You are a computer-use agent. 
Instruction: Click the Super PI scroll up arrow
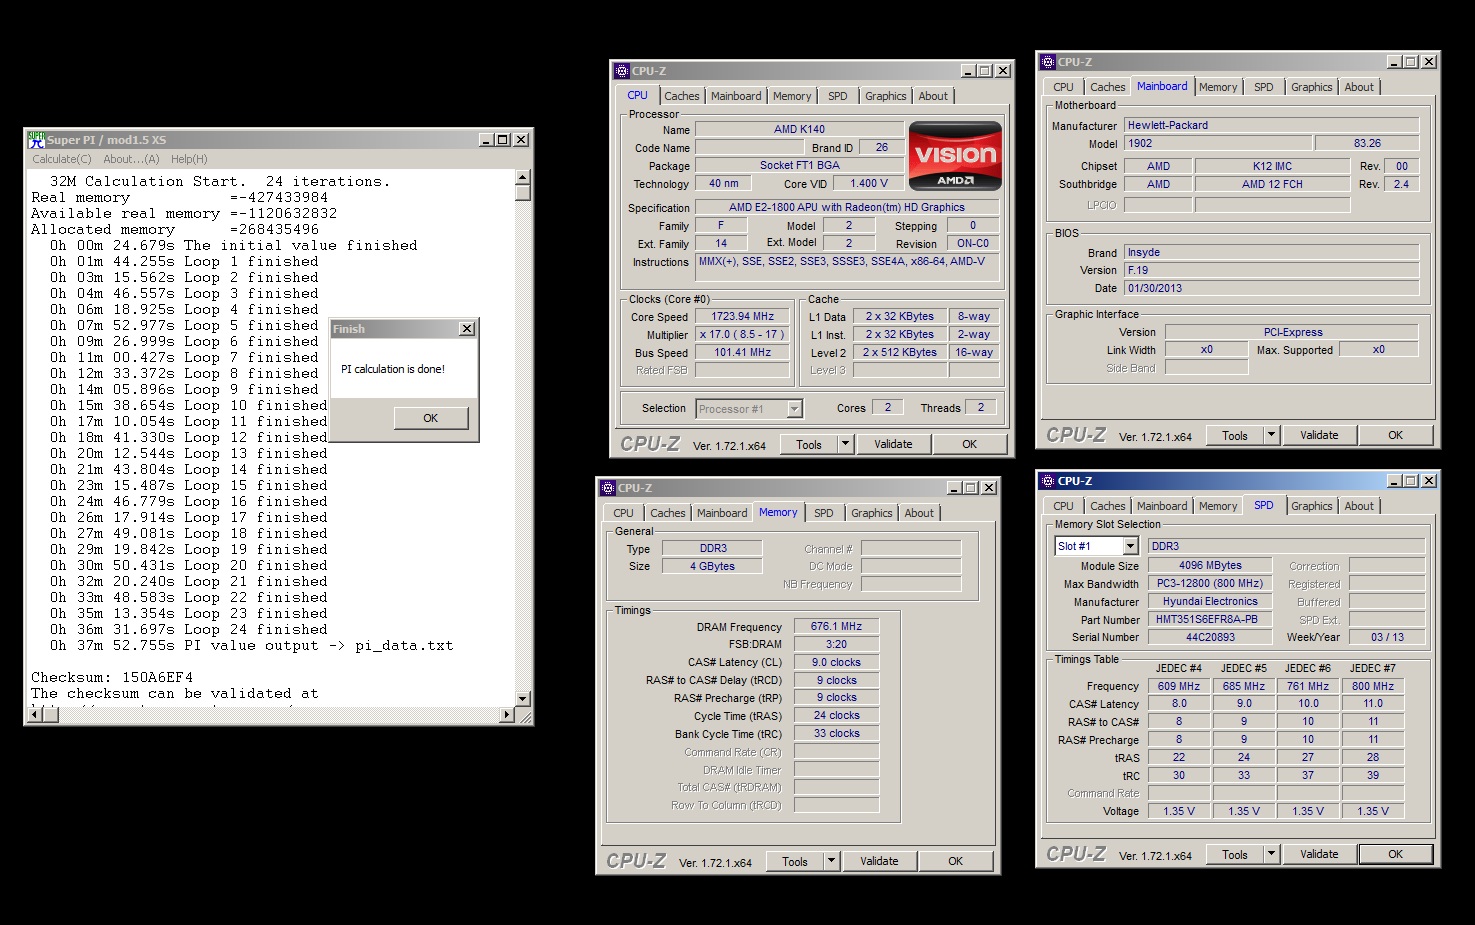coord(523,177)
